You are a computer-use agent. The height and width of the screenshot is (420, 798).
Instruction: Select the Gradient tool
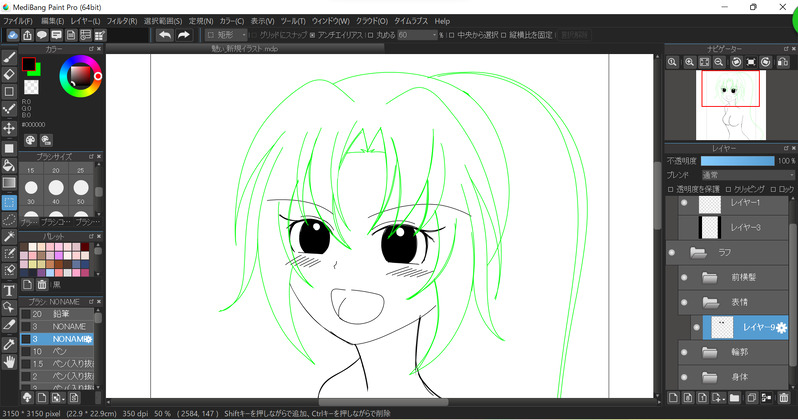pyautogui.click(x=9, y=183)
